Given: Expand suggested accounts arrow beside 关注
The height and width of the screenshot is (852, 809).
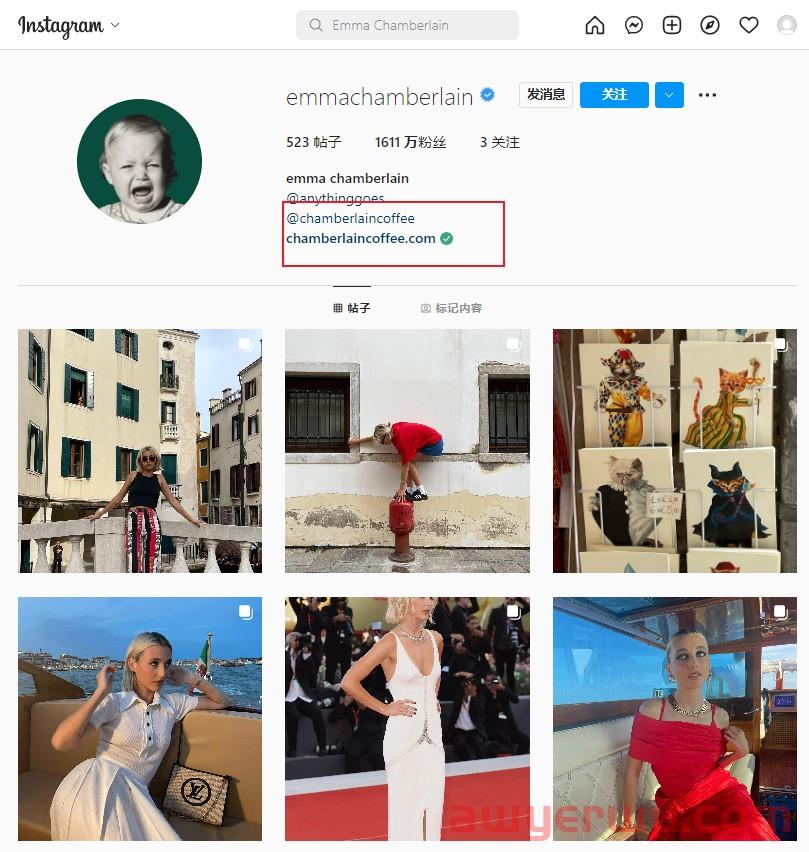Looking at the screenshot, I should pyautogui.click(x=669, y=95).
